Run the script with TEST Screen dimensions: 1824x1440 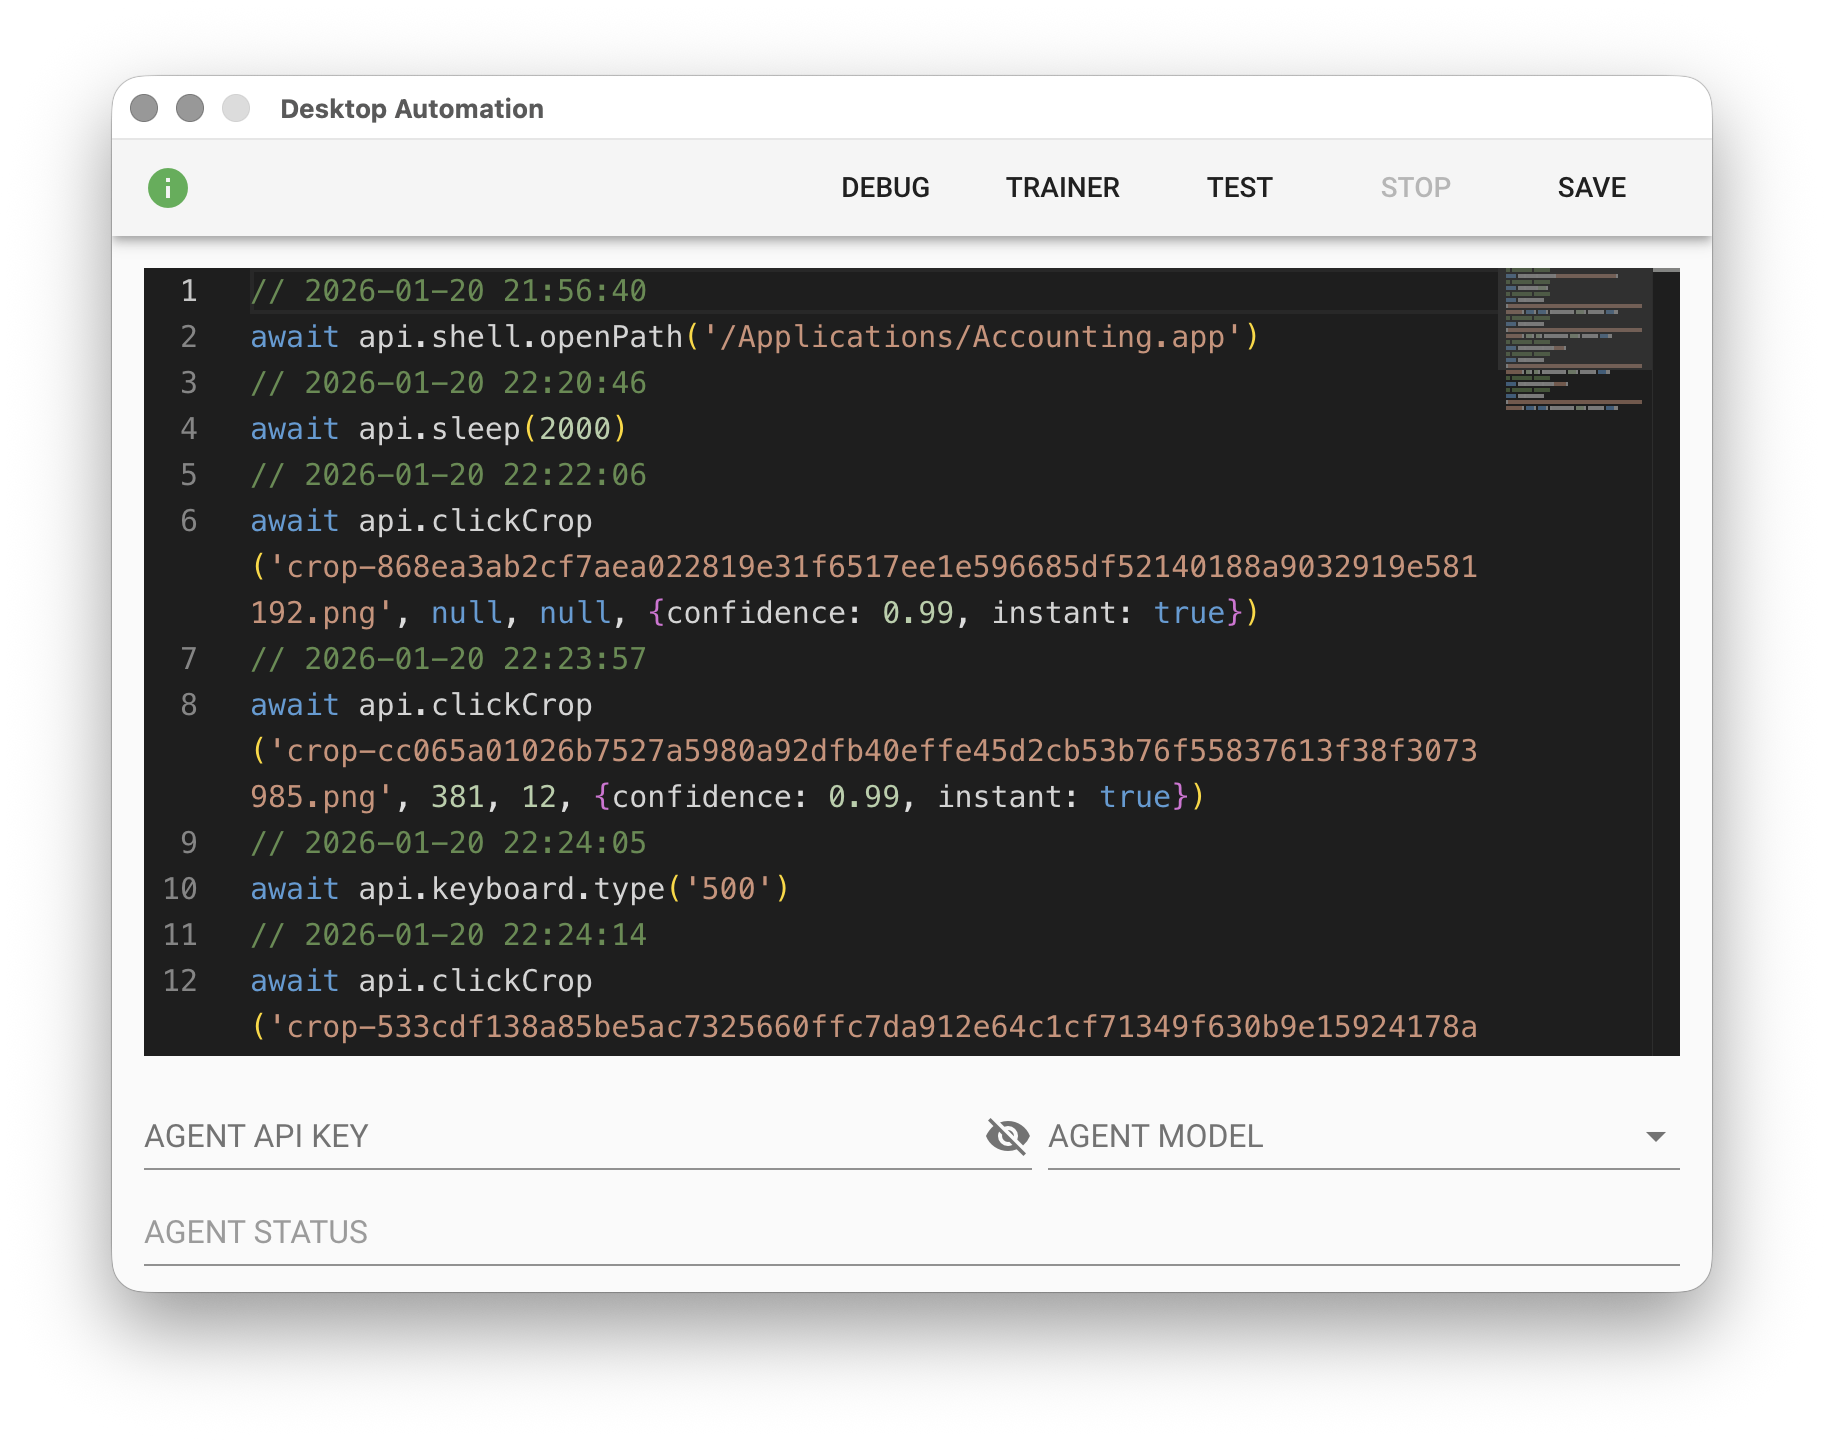[1239, 188]
